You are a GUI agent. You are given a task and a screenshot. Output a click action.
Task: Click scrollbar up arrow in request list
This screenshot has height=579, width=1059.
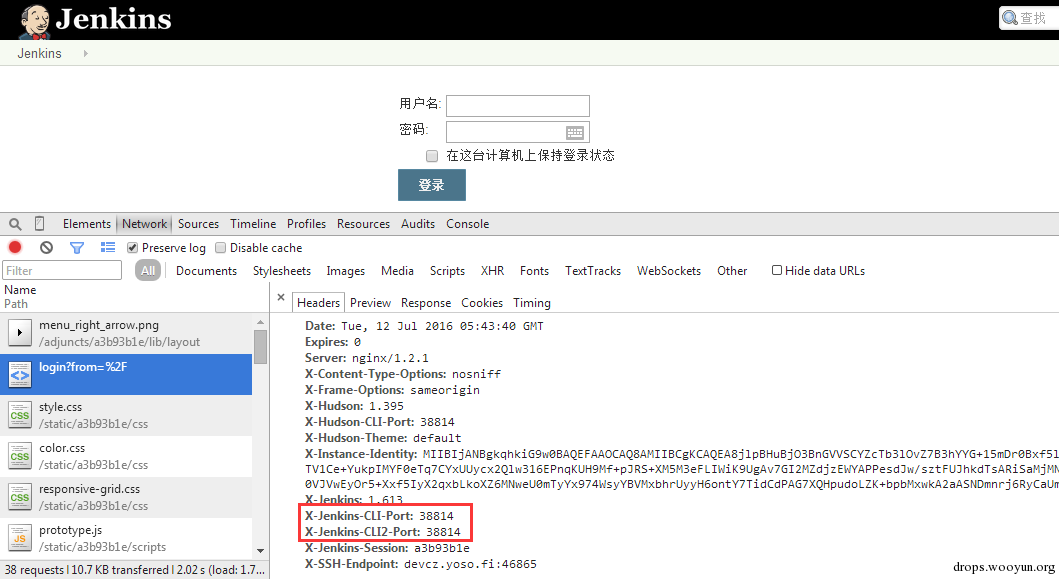coord(261,322)
